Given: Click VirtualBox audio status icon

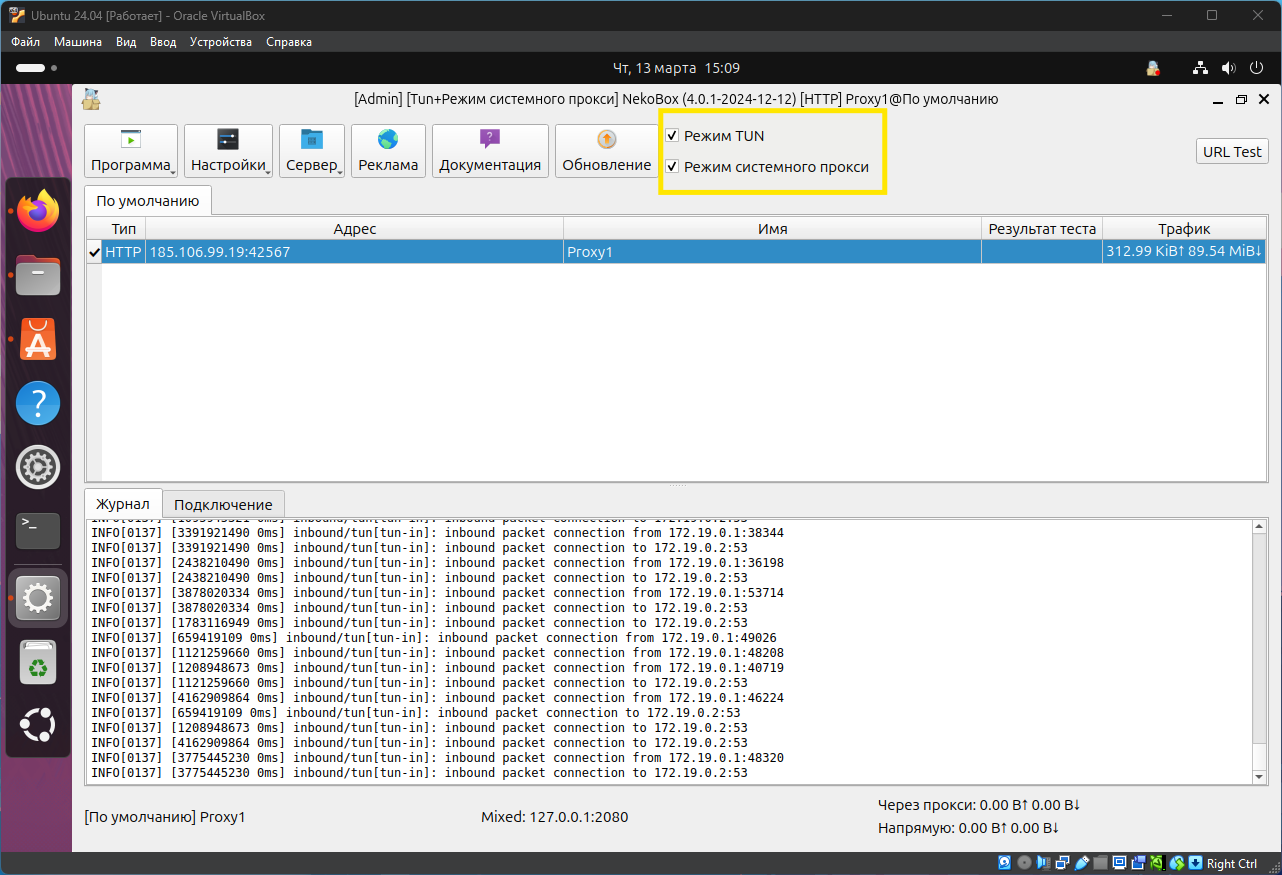Looking at the screenshot, I should click(1043, 863).
